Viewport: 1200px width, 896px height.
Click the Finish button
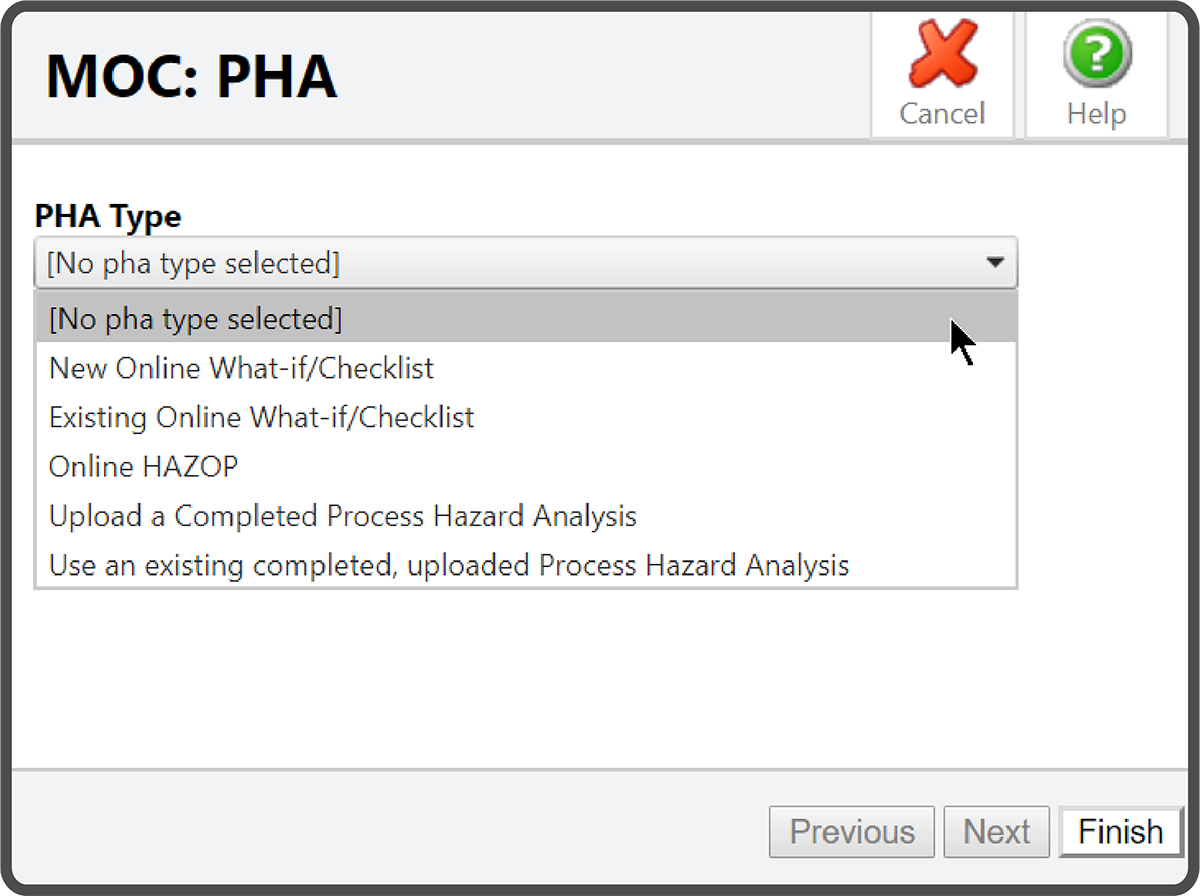1120,831
